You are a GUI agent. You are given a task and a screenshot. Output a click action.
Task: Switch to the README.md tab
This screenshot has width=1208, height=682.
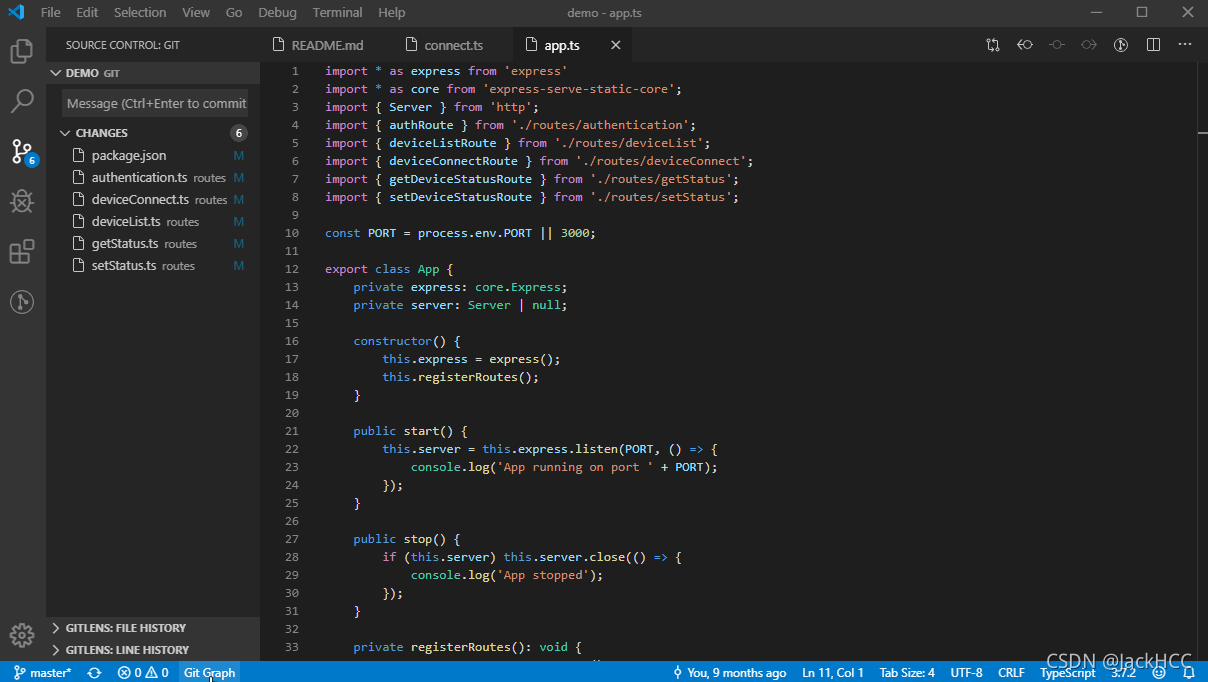click(326, 45)
